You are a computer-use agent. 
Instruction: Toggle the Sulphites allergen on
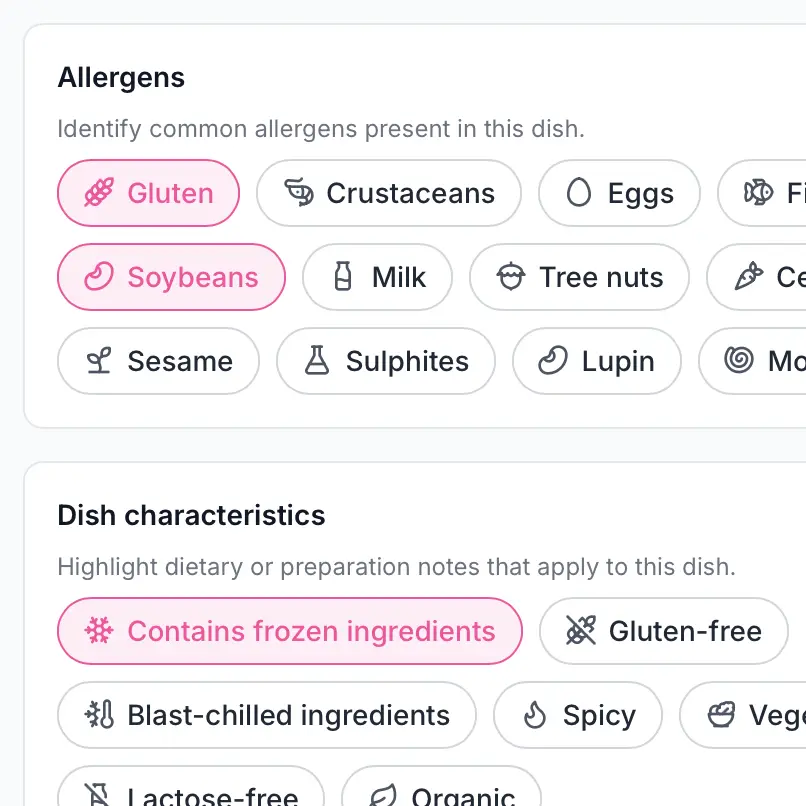(385, 361)
